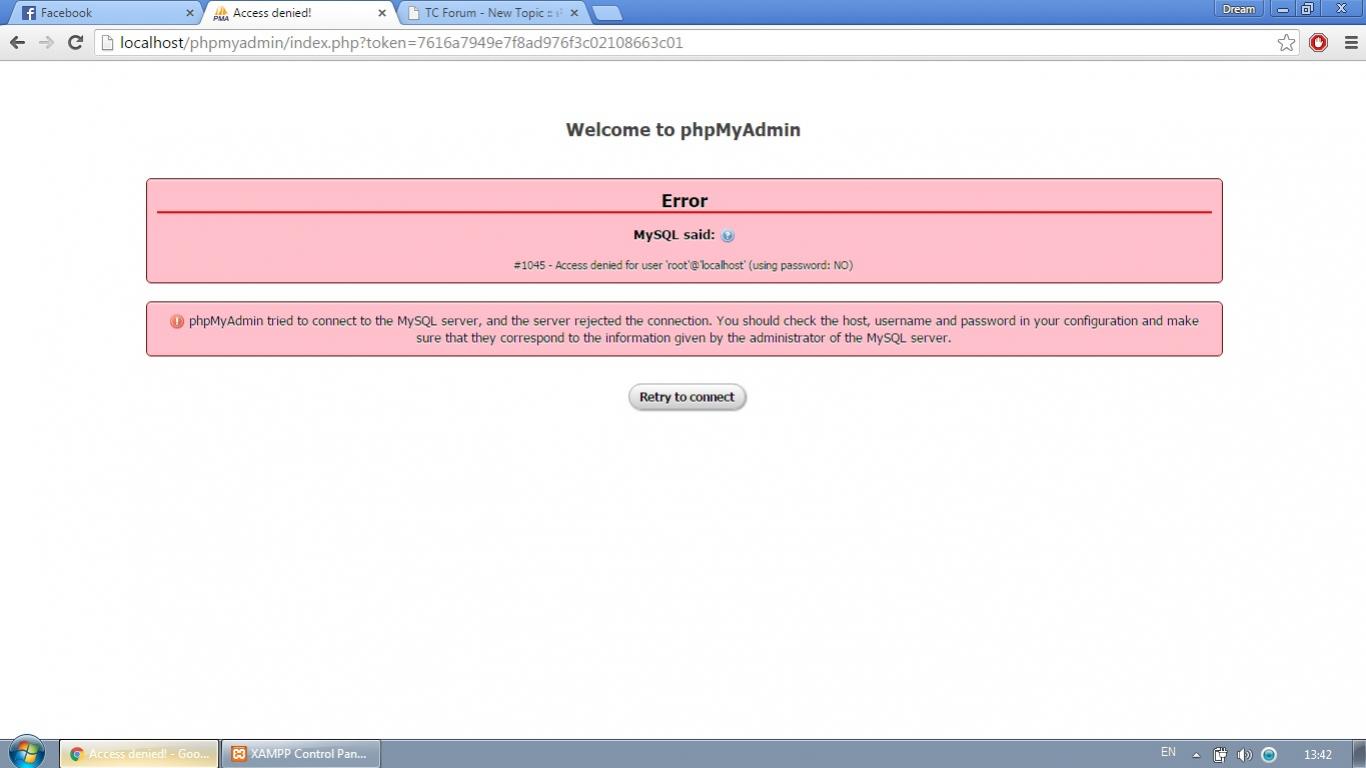Screen dimensions: 1366x768
Task: Open XAMPP Control Panel from taskbar
Action: (301, 754)
